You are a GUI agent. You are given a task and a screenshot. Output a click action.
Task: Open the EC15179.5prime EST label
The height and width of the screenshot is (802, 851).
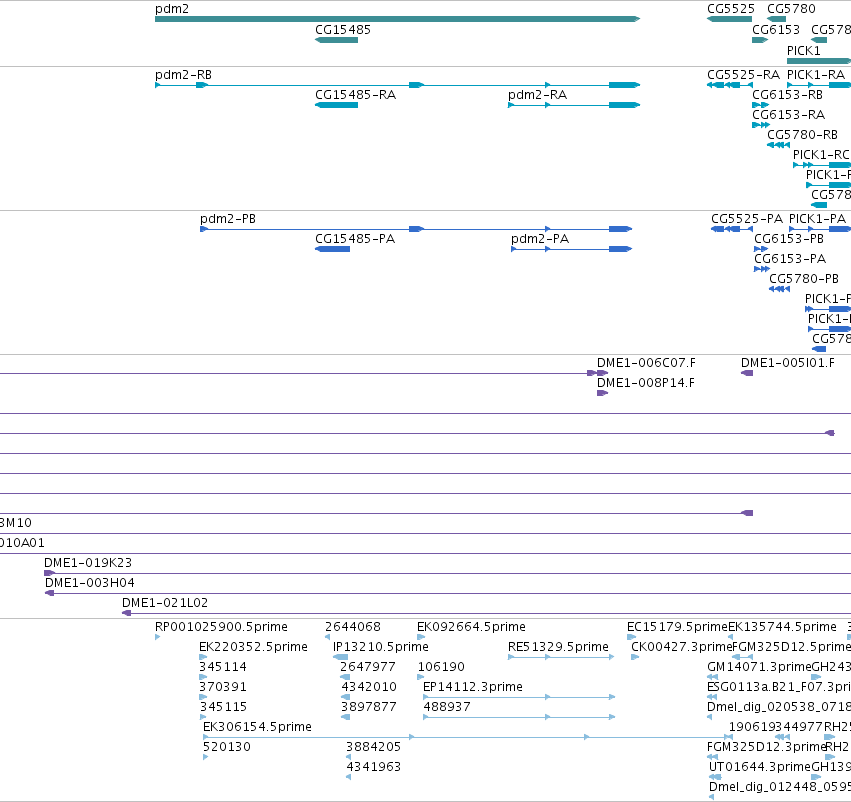coord(677,627)
